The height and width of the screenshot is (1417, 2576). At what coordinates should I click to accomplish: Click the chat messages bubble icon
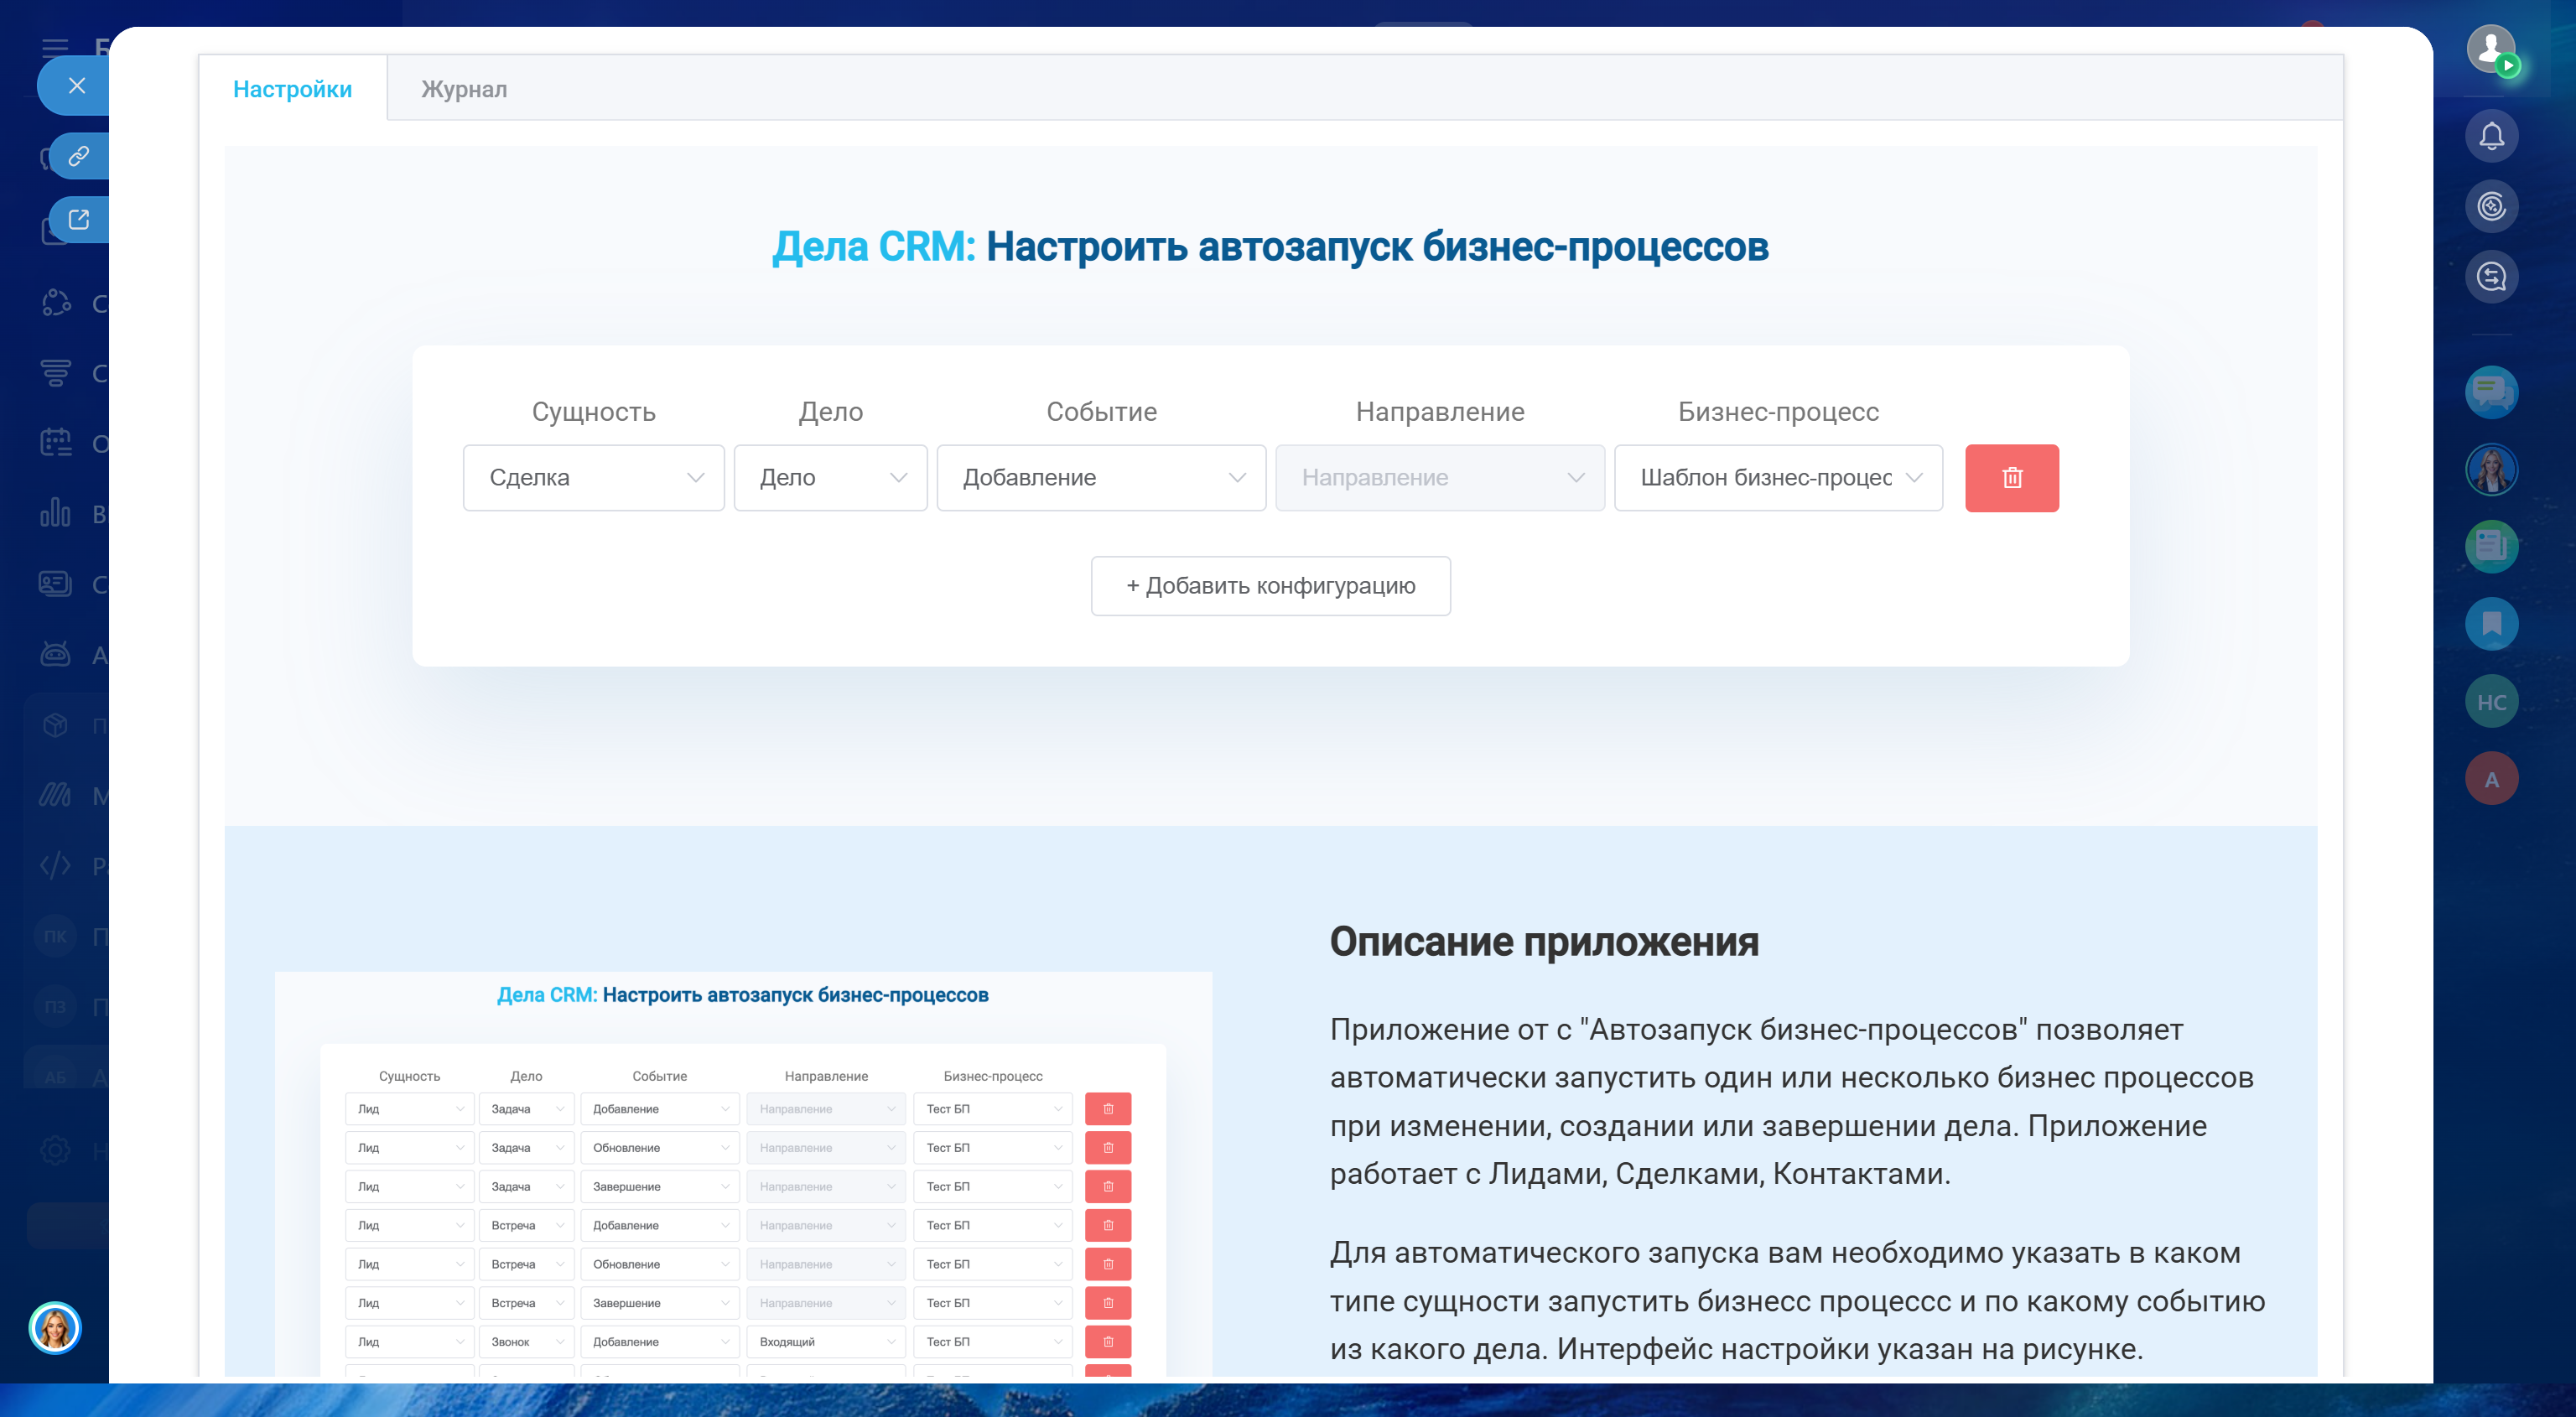2490,392
